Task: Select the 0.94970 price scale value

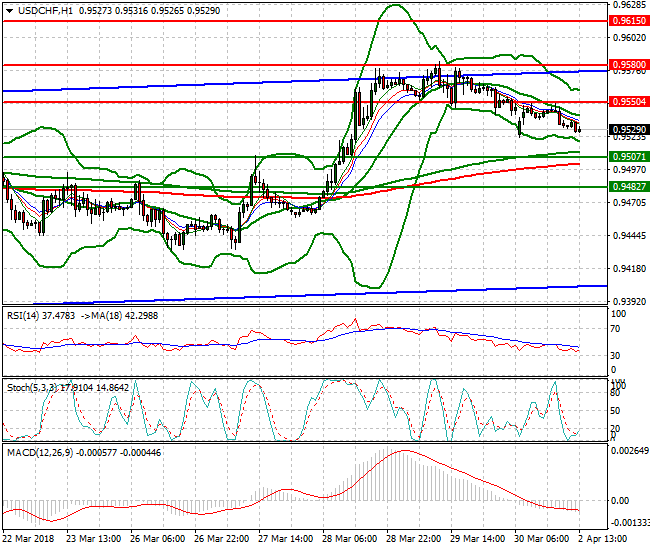Action: click(629, 170)
